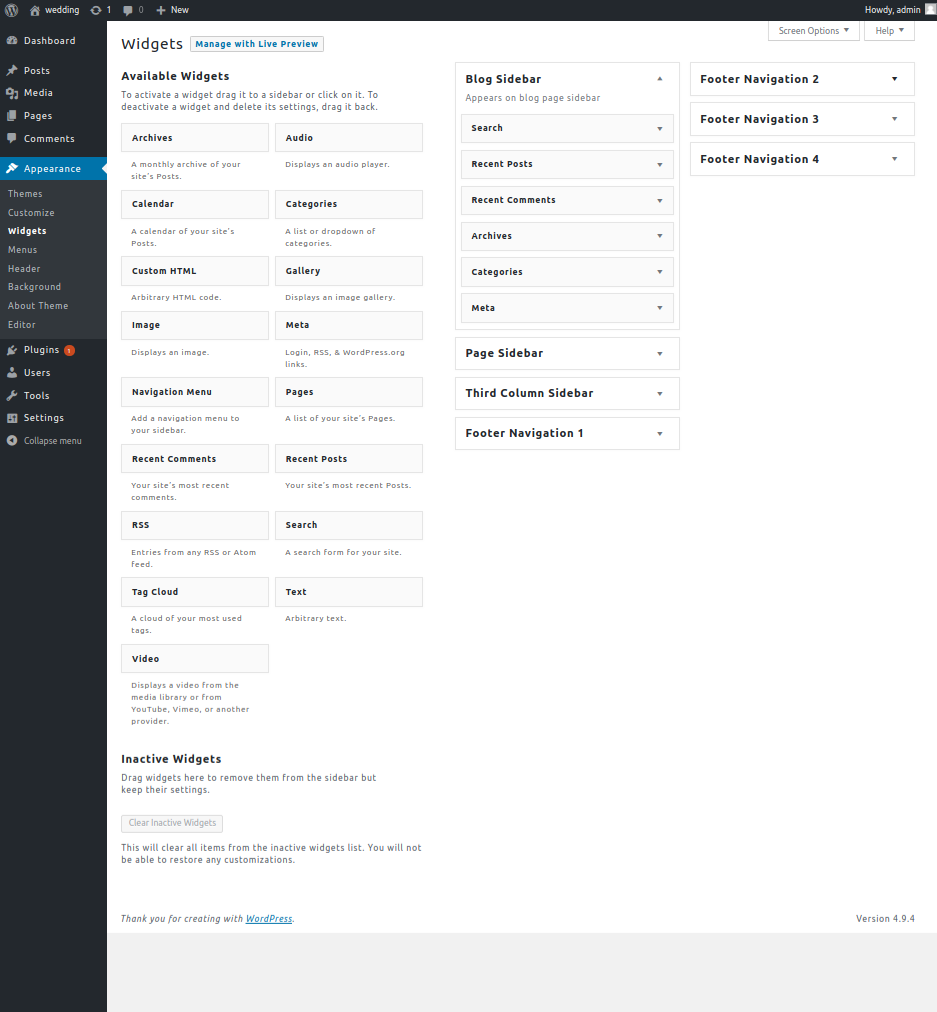The image size is (937, 1012).
Task: Expand the Recent Posts widget in Blog Sidebar
Action: click(x=660, y=164)
